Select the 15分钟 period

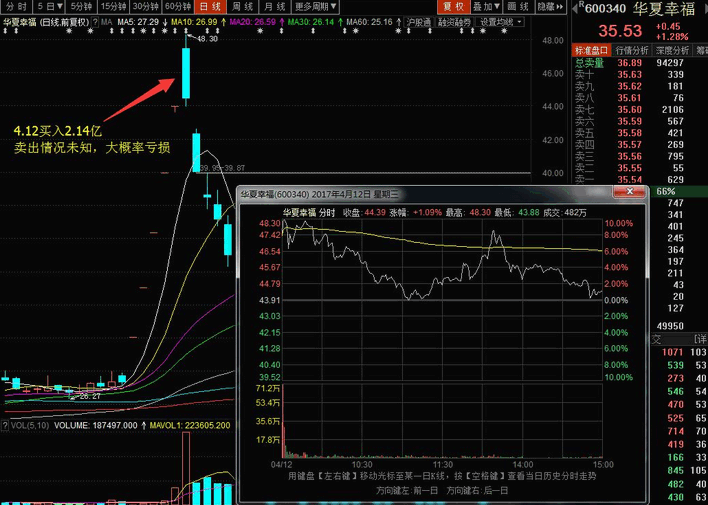tap(113, 6)
